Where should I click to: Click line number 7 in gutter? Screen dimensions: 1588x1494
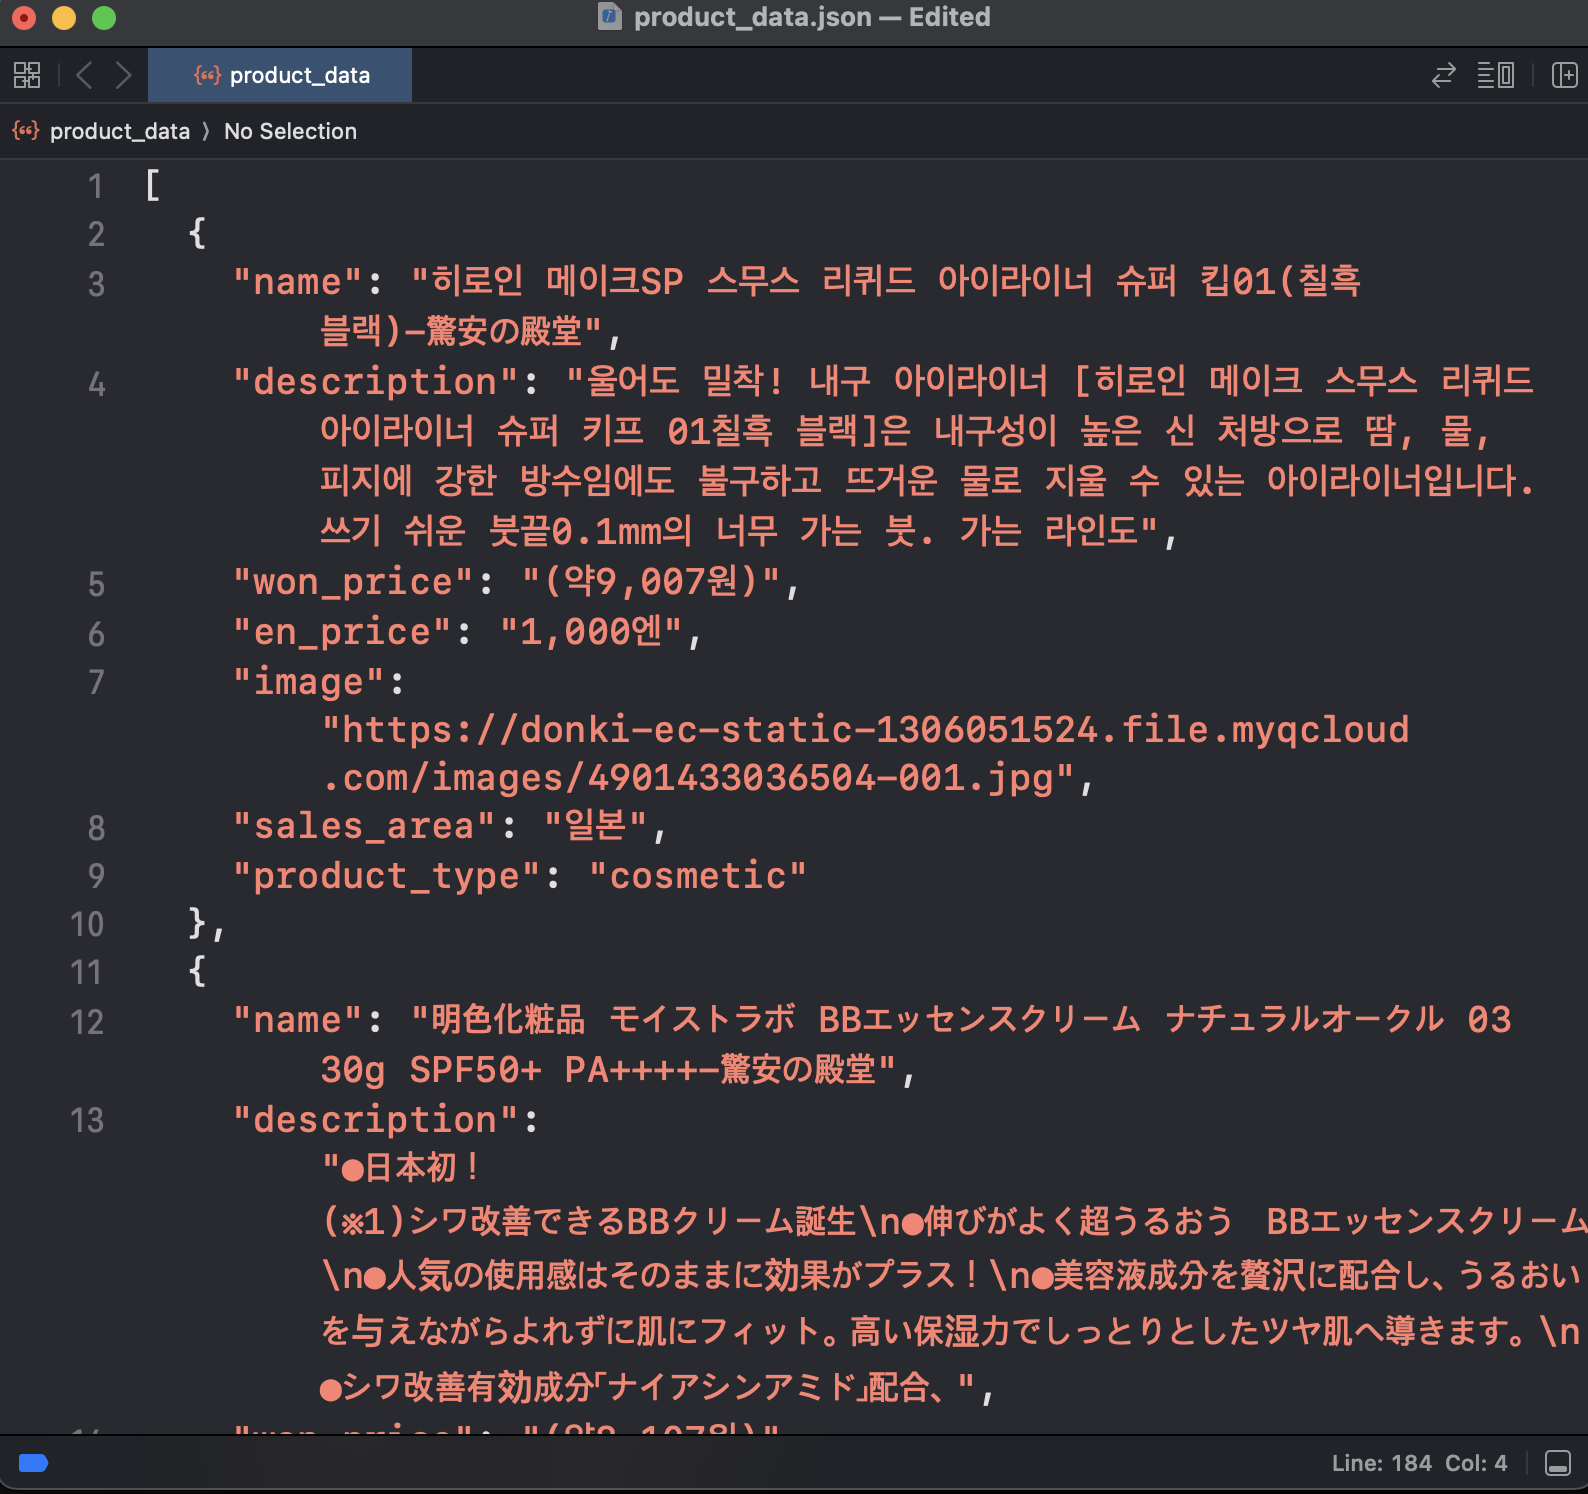click(x=96, y=682)
